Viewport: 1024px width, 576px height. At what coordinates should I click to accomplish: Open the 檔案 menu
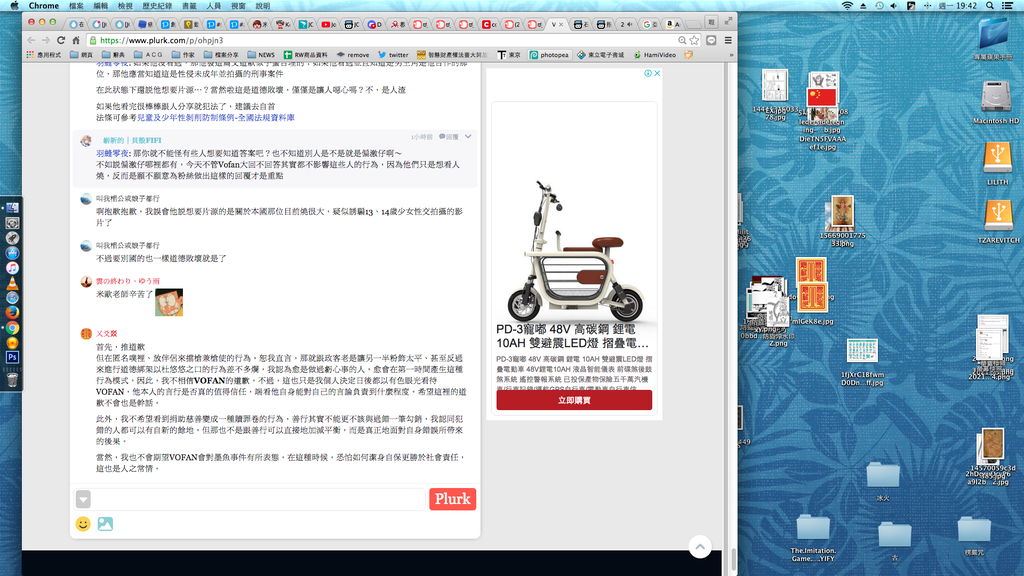(76, 6)
